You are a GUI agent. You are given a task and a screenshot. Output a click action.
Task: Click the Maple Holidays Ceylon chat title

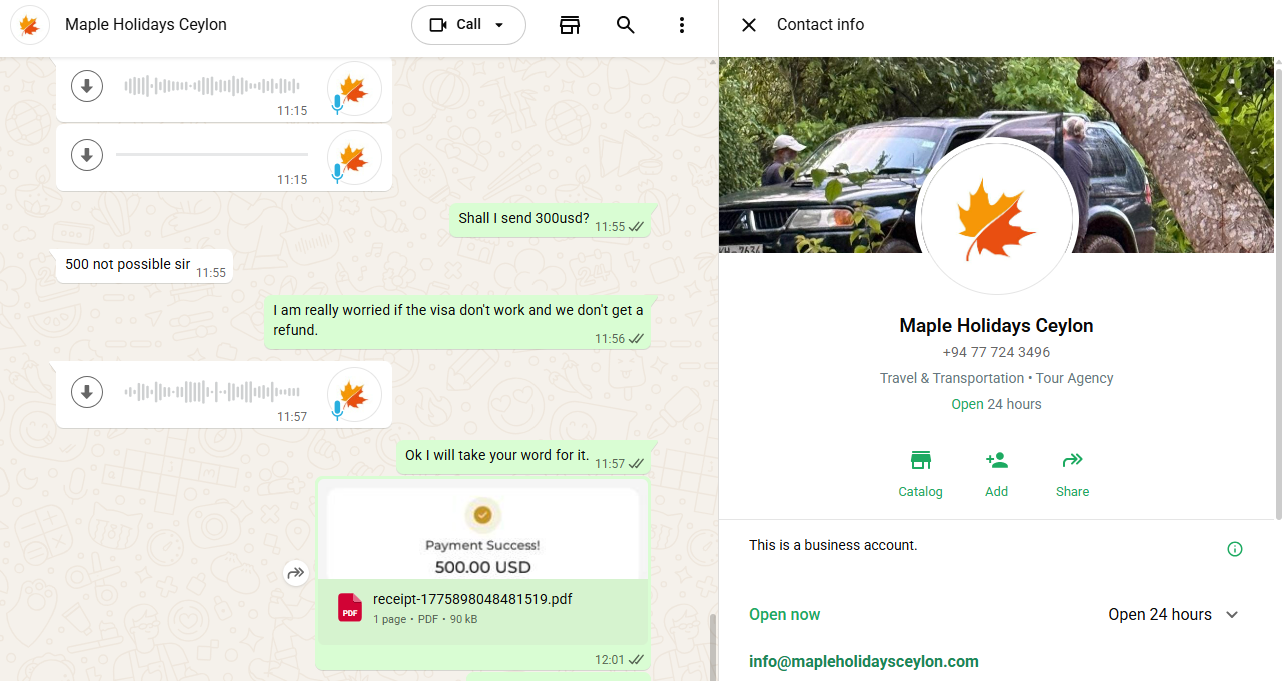146,25
